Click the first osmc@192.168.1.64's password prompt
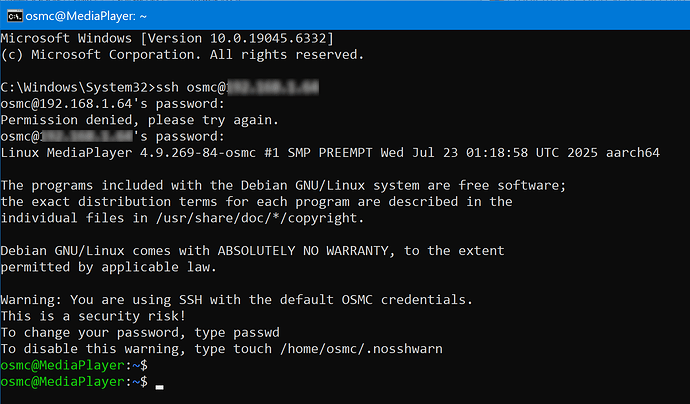 pos(112,104)
